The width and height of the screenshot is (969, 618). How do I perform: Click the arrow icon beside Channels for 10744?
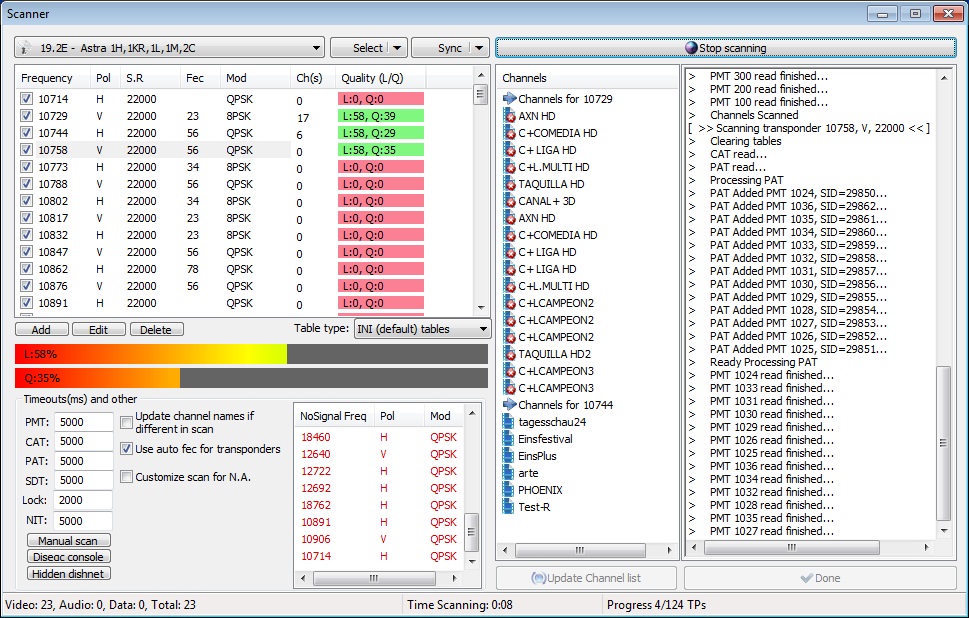click(509, 405)
